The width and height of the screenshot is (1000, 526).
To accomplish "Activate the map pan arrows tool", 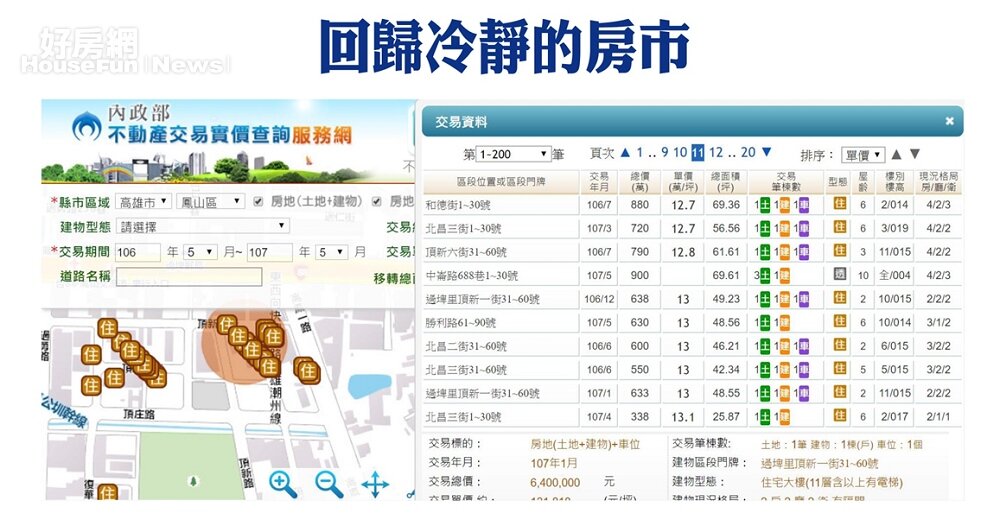I will [375, 485].
